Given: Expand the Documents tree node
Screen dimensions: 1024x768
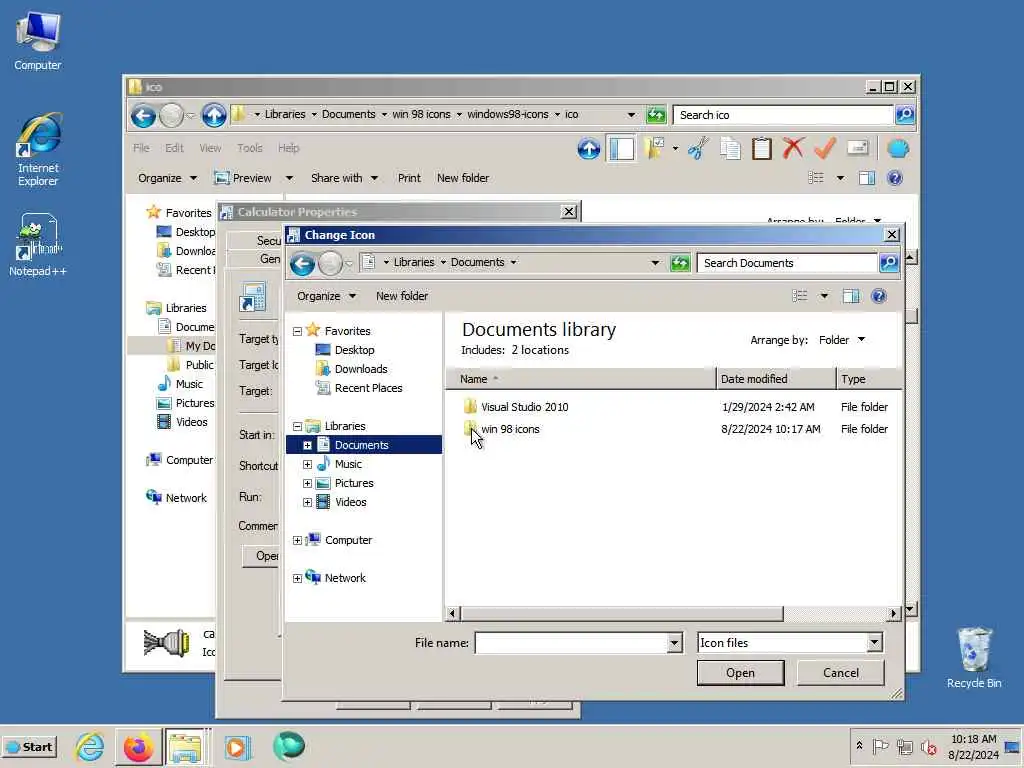Looking at the screenshot, I should pos(307,445).
